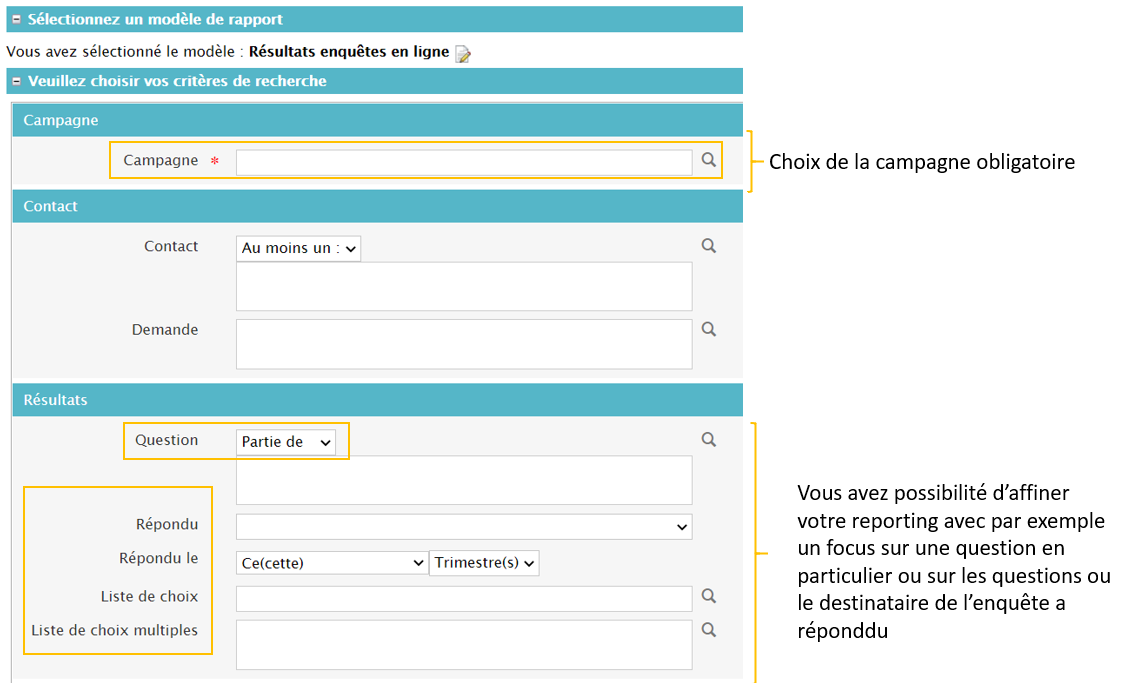Click in the mandatory Campagne text field
Screen dimensions: 1124x683
pyautogui.click(x=464, y=162)
